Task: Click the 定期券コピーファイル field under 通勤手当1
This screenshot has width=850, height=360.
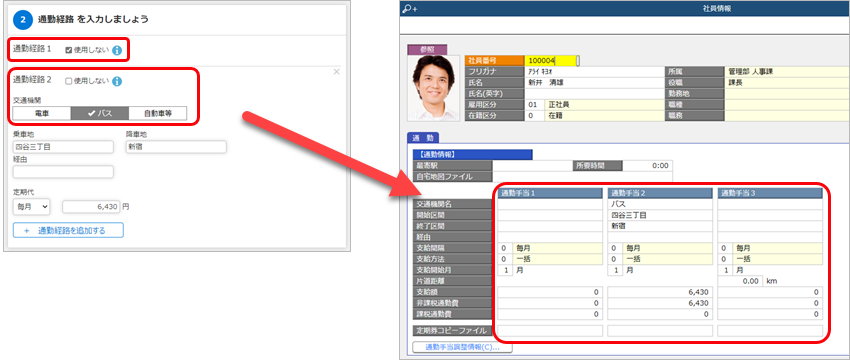Action: point(550,331)
